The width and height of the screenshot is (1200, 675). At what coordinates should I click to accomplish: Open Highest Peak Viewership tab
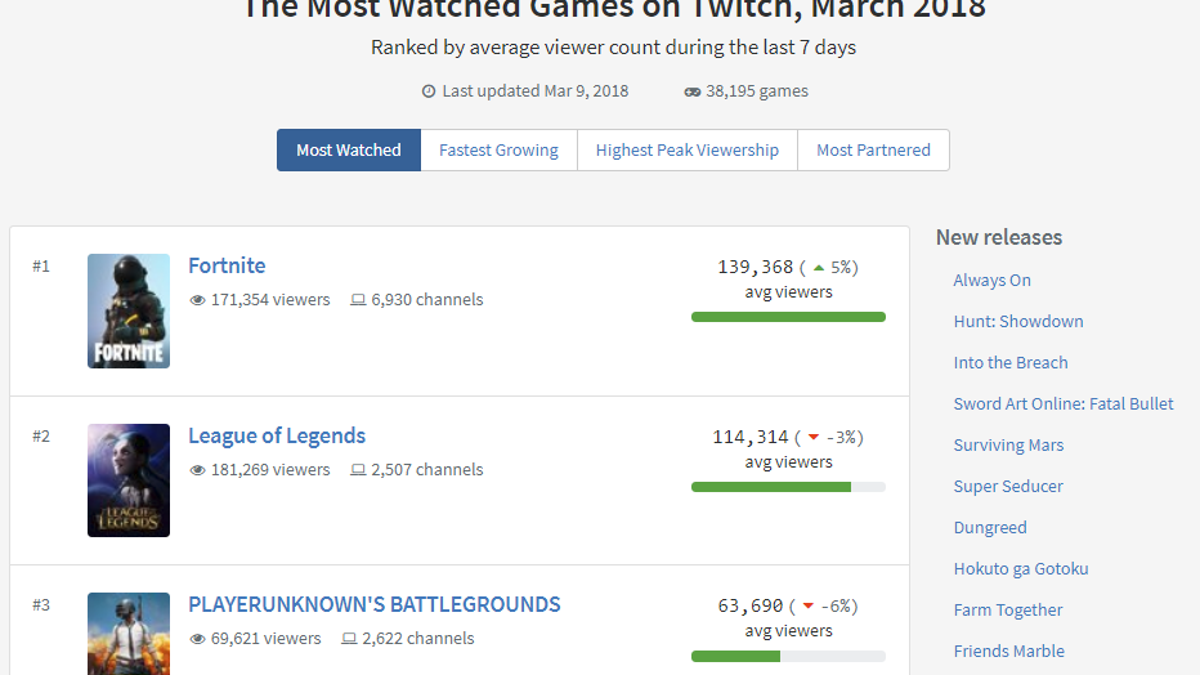point(687,150)
